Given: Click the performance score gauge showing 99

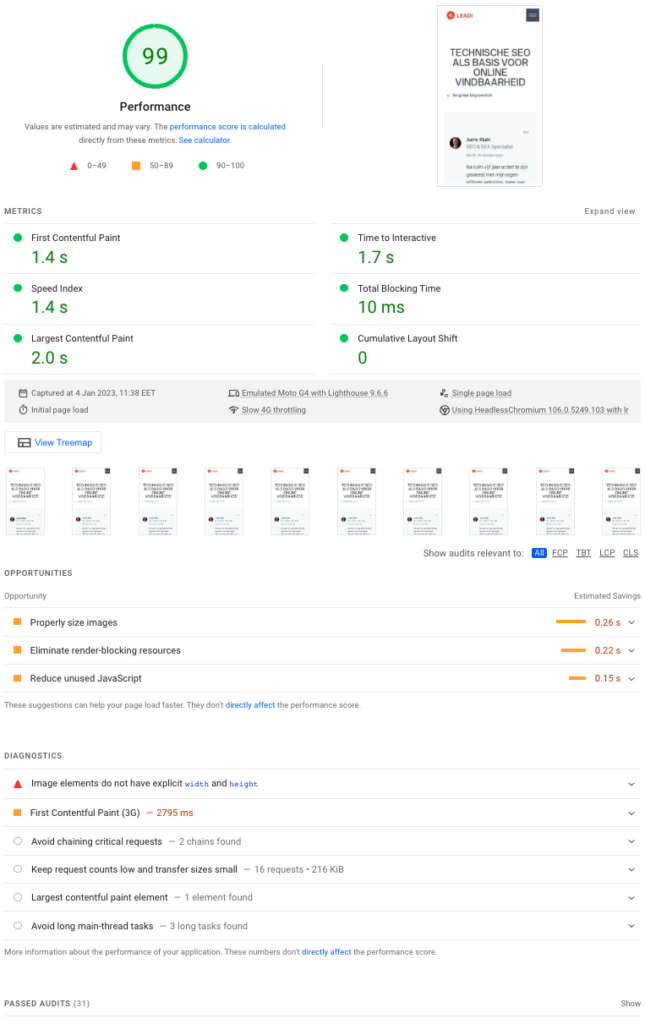Looking at the screenshot, I should click(155, 56).
